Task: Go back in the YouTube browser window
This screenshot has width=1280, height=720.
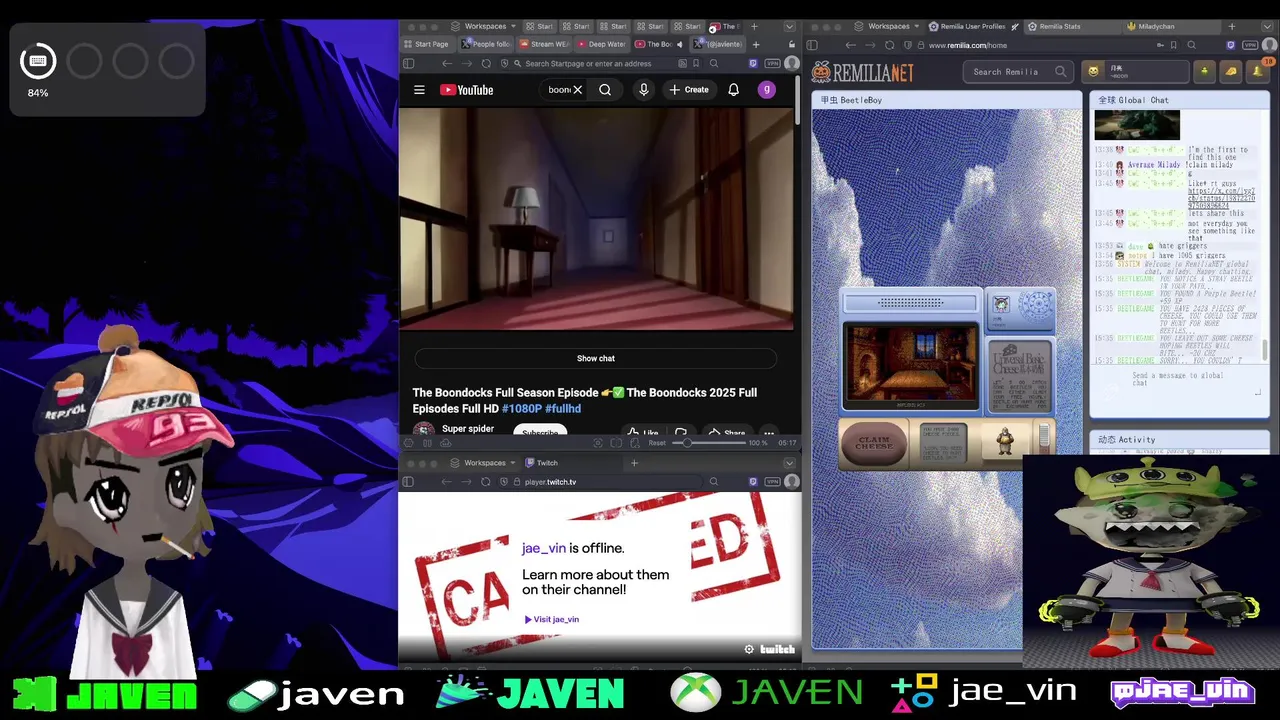Action: 447,63
